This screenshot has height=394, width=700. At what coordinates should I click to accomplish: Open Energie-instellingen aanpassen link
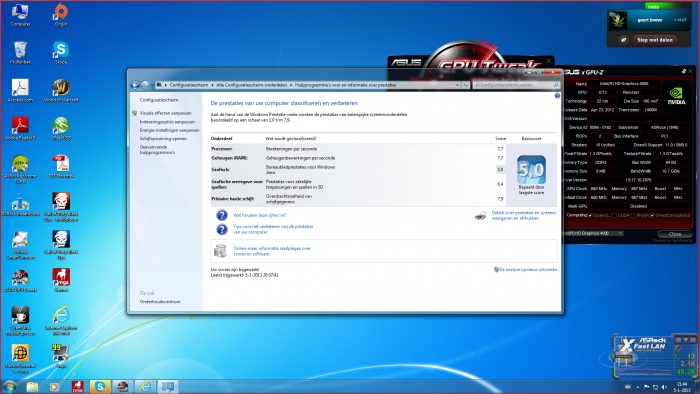tap(169, 130)
